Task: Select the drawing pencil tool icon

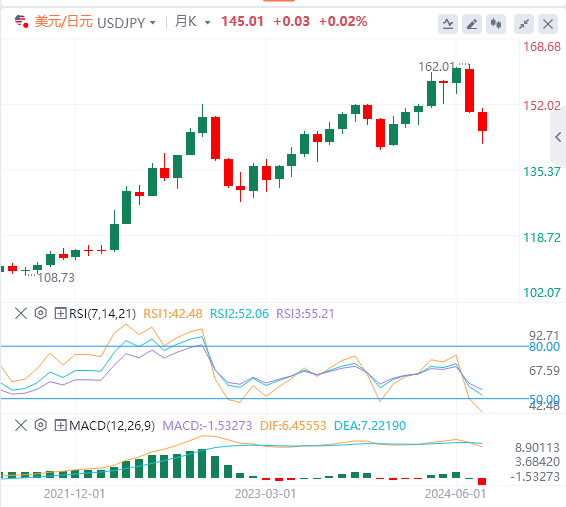Action: [x=472, y=24]
